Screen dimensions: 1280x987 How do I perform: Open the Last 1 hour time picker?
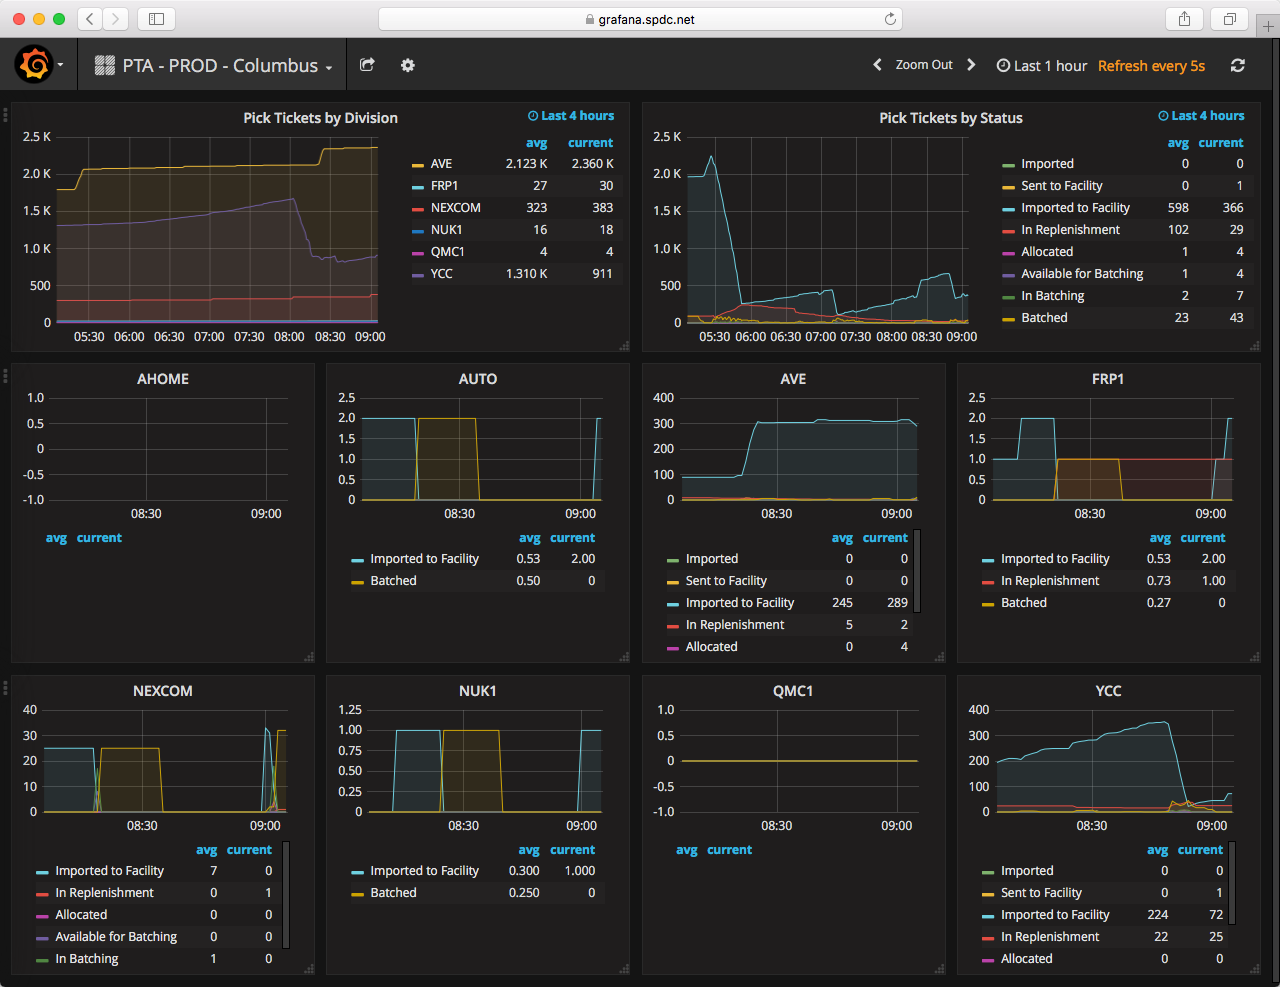(x=1042, y=66)
